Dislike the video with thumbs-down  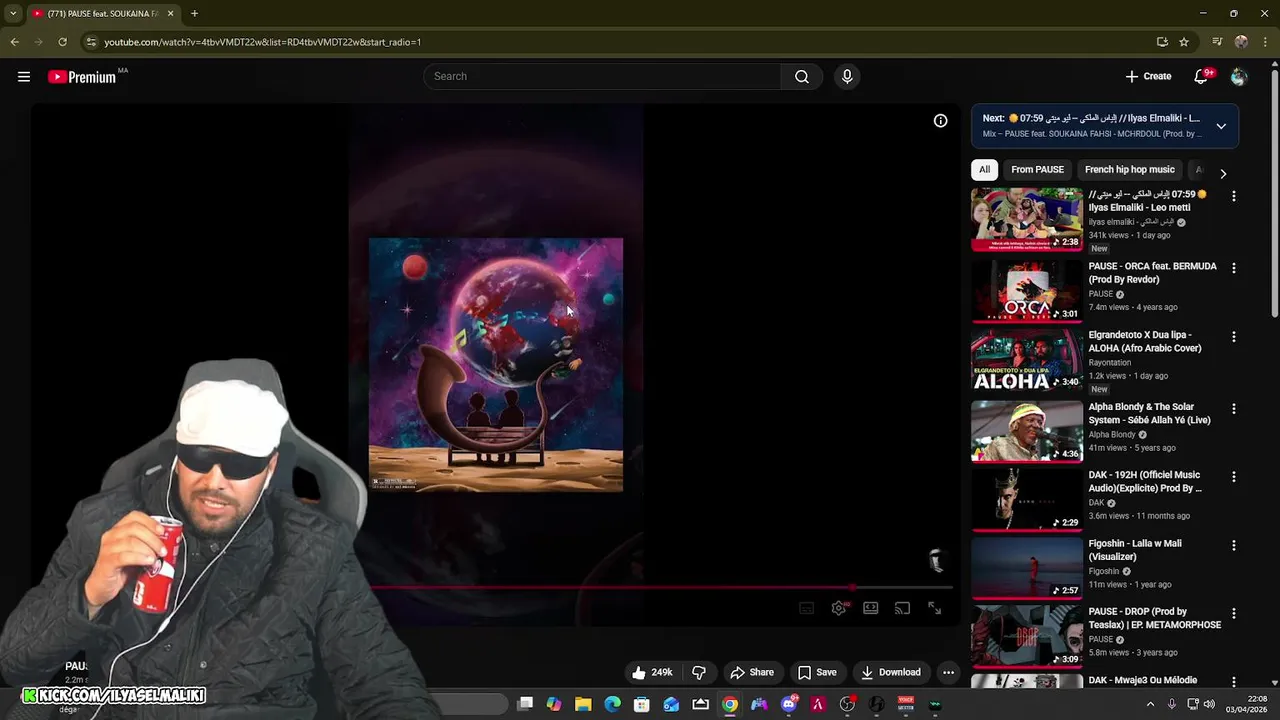click(699, 672)
